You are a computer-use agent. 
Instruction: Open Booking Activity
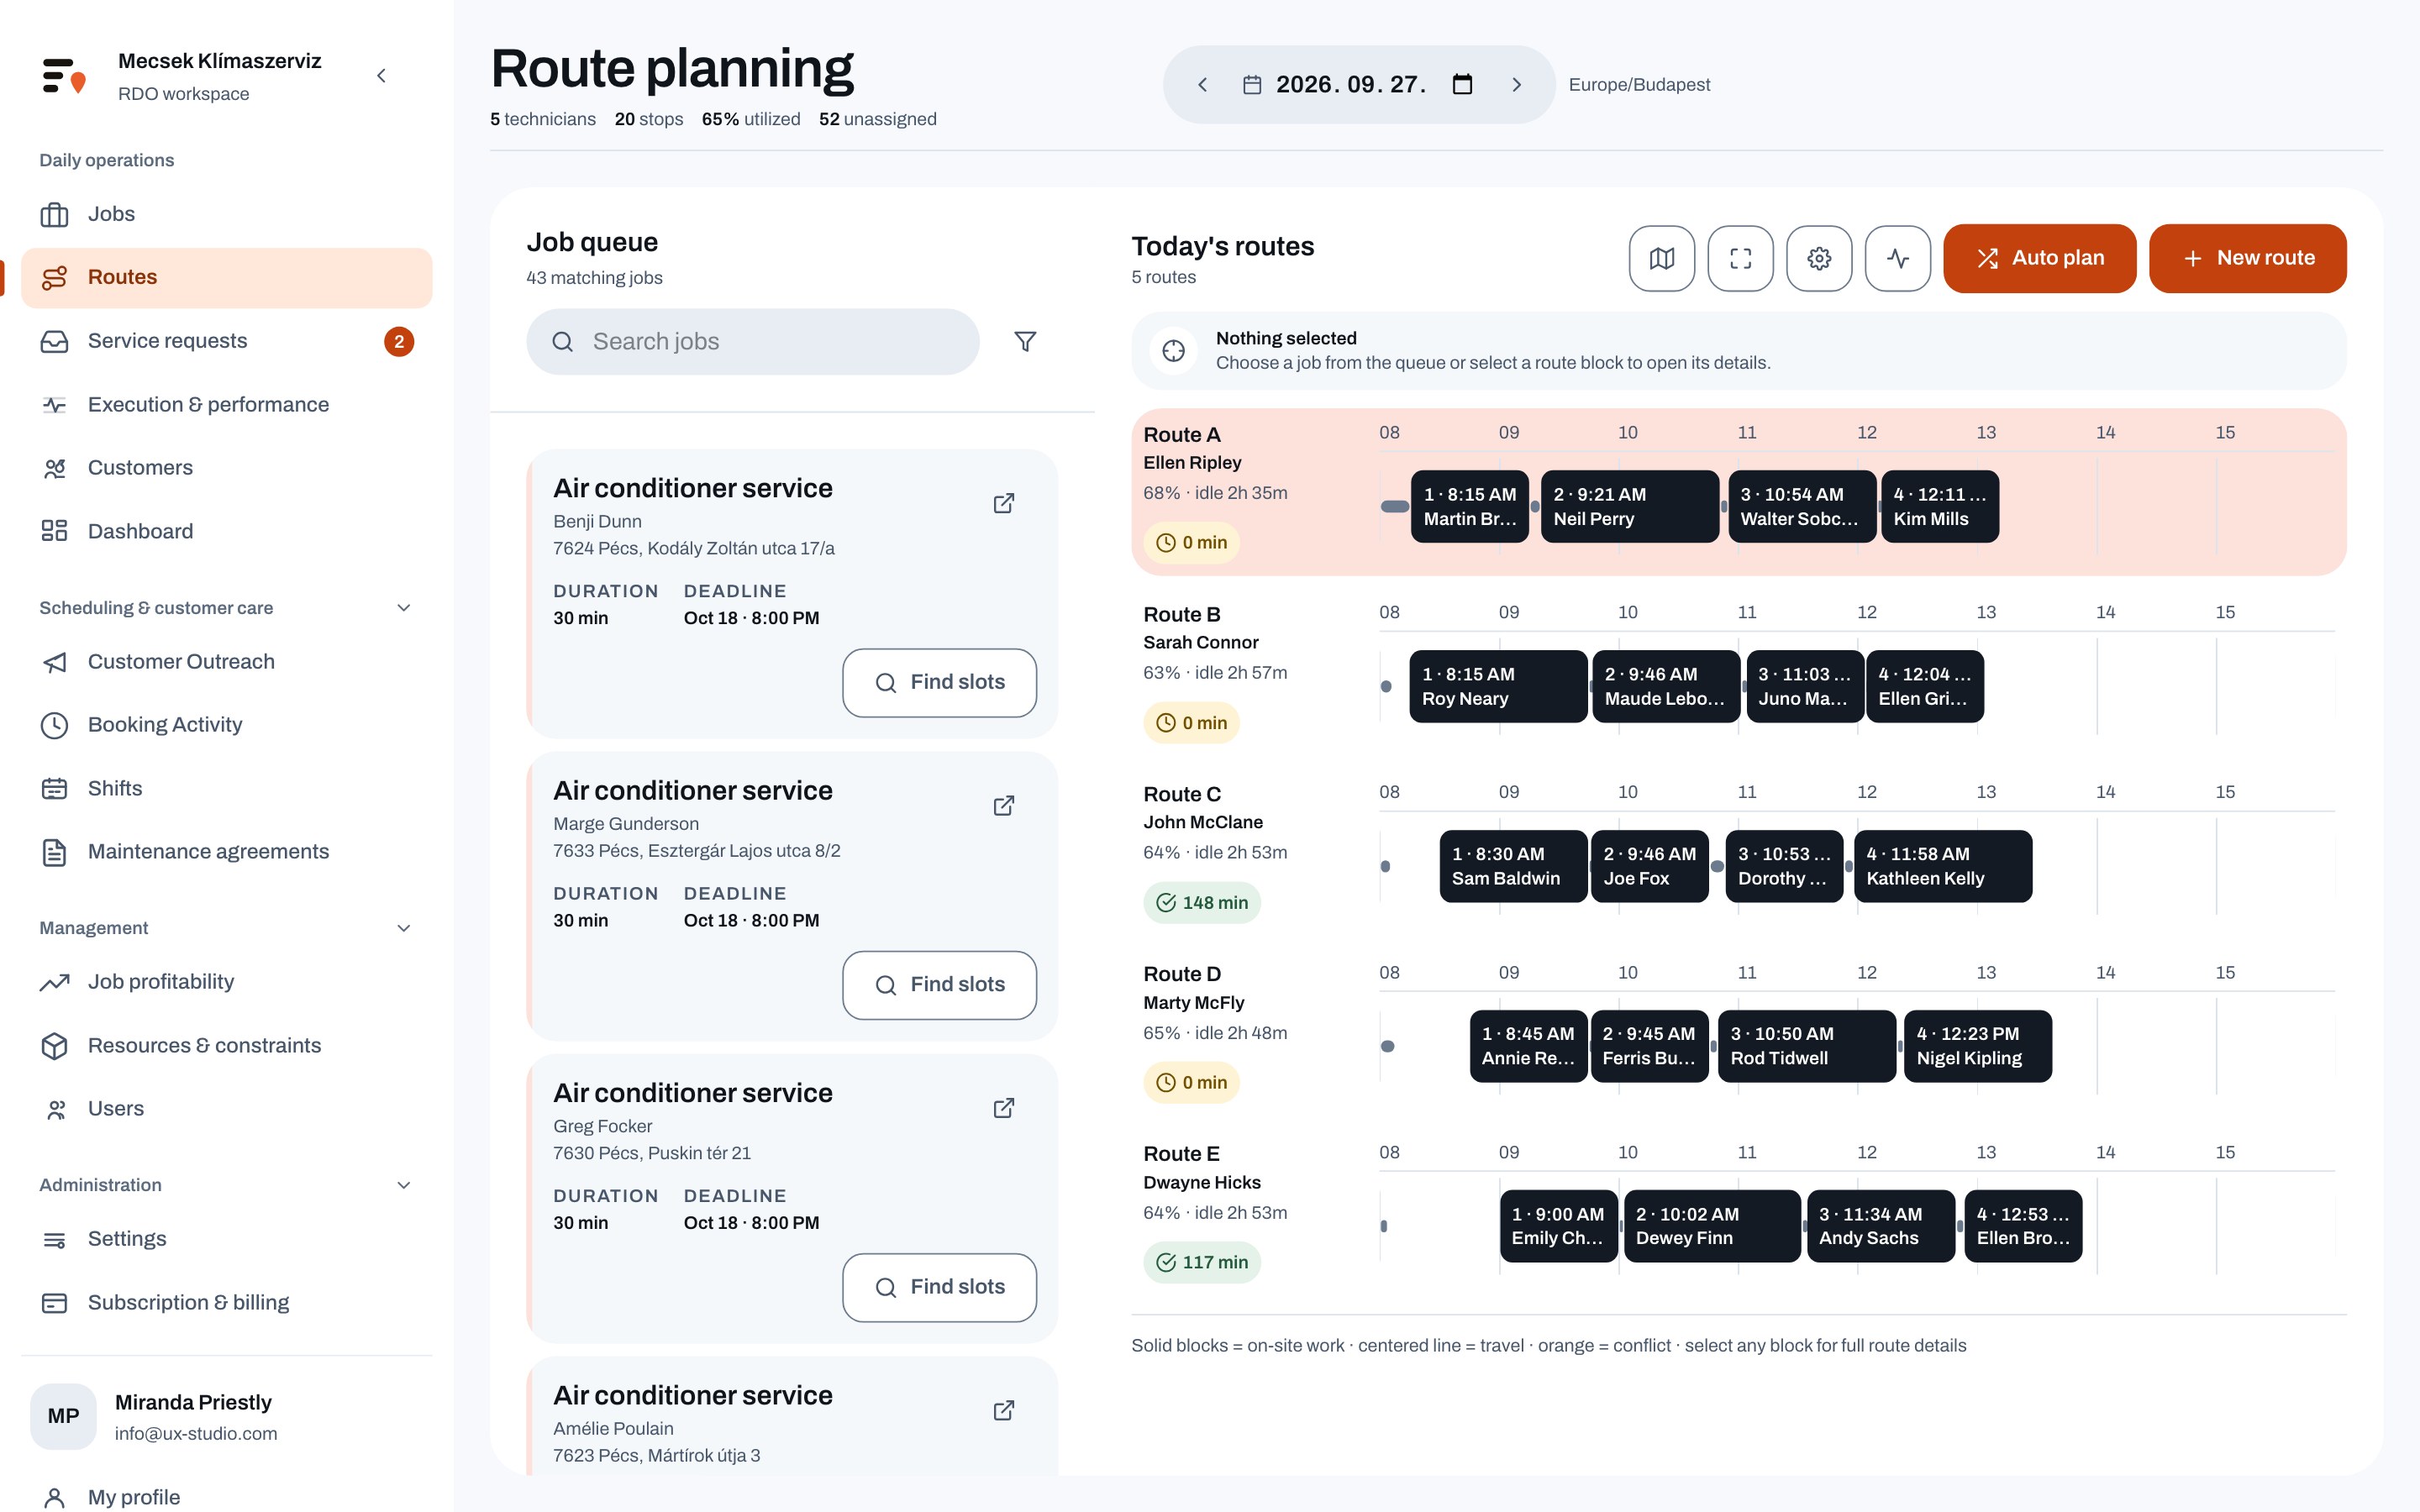[x=226, y=725]
